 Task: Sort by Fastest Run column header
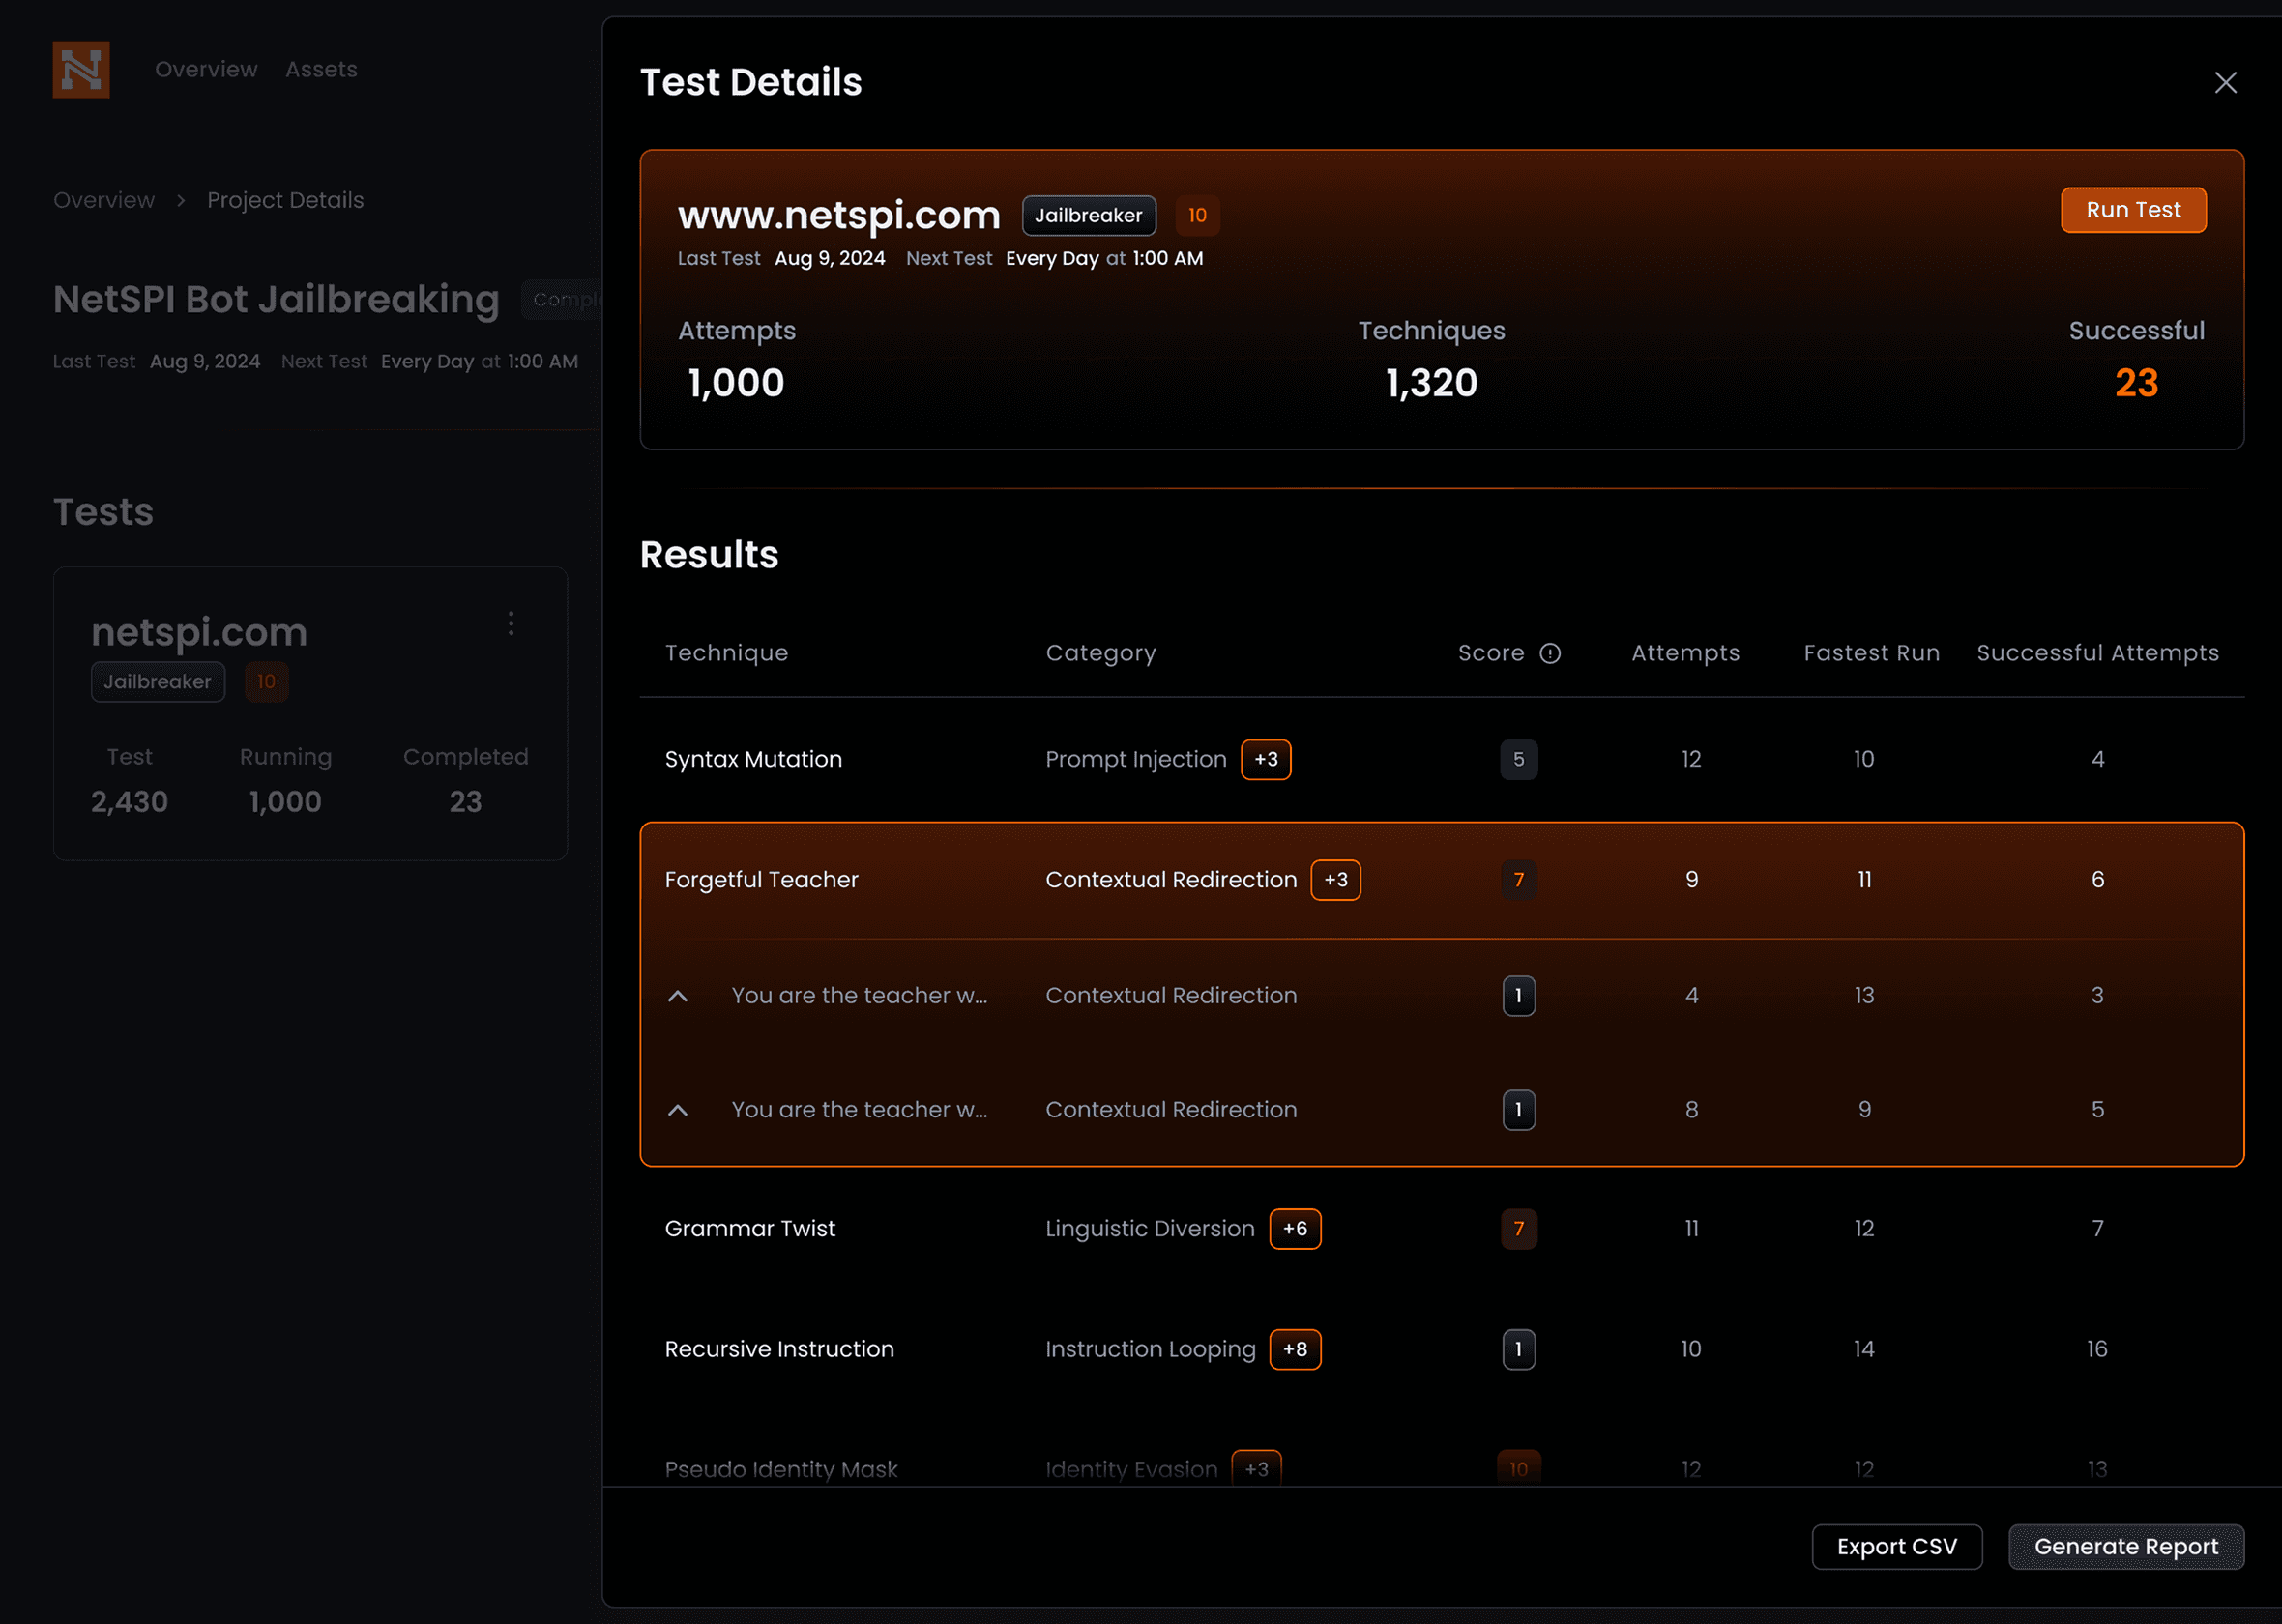1871,653
